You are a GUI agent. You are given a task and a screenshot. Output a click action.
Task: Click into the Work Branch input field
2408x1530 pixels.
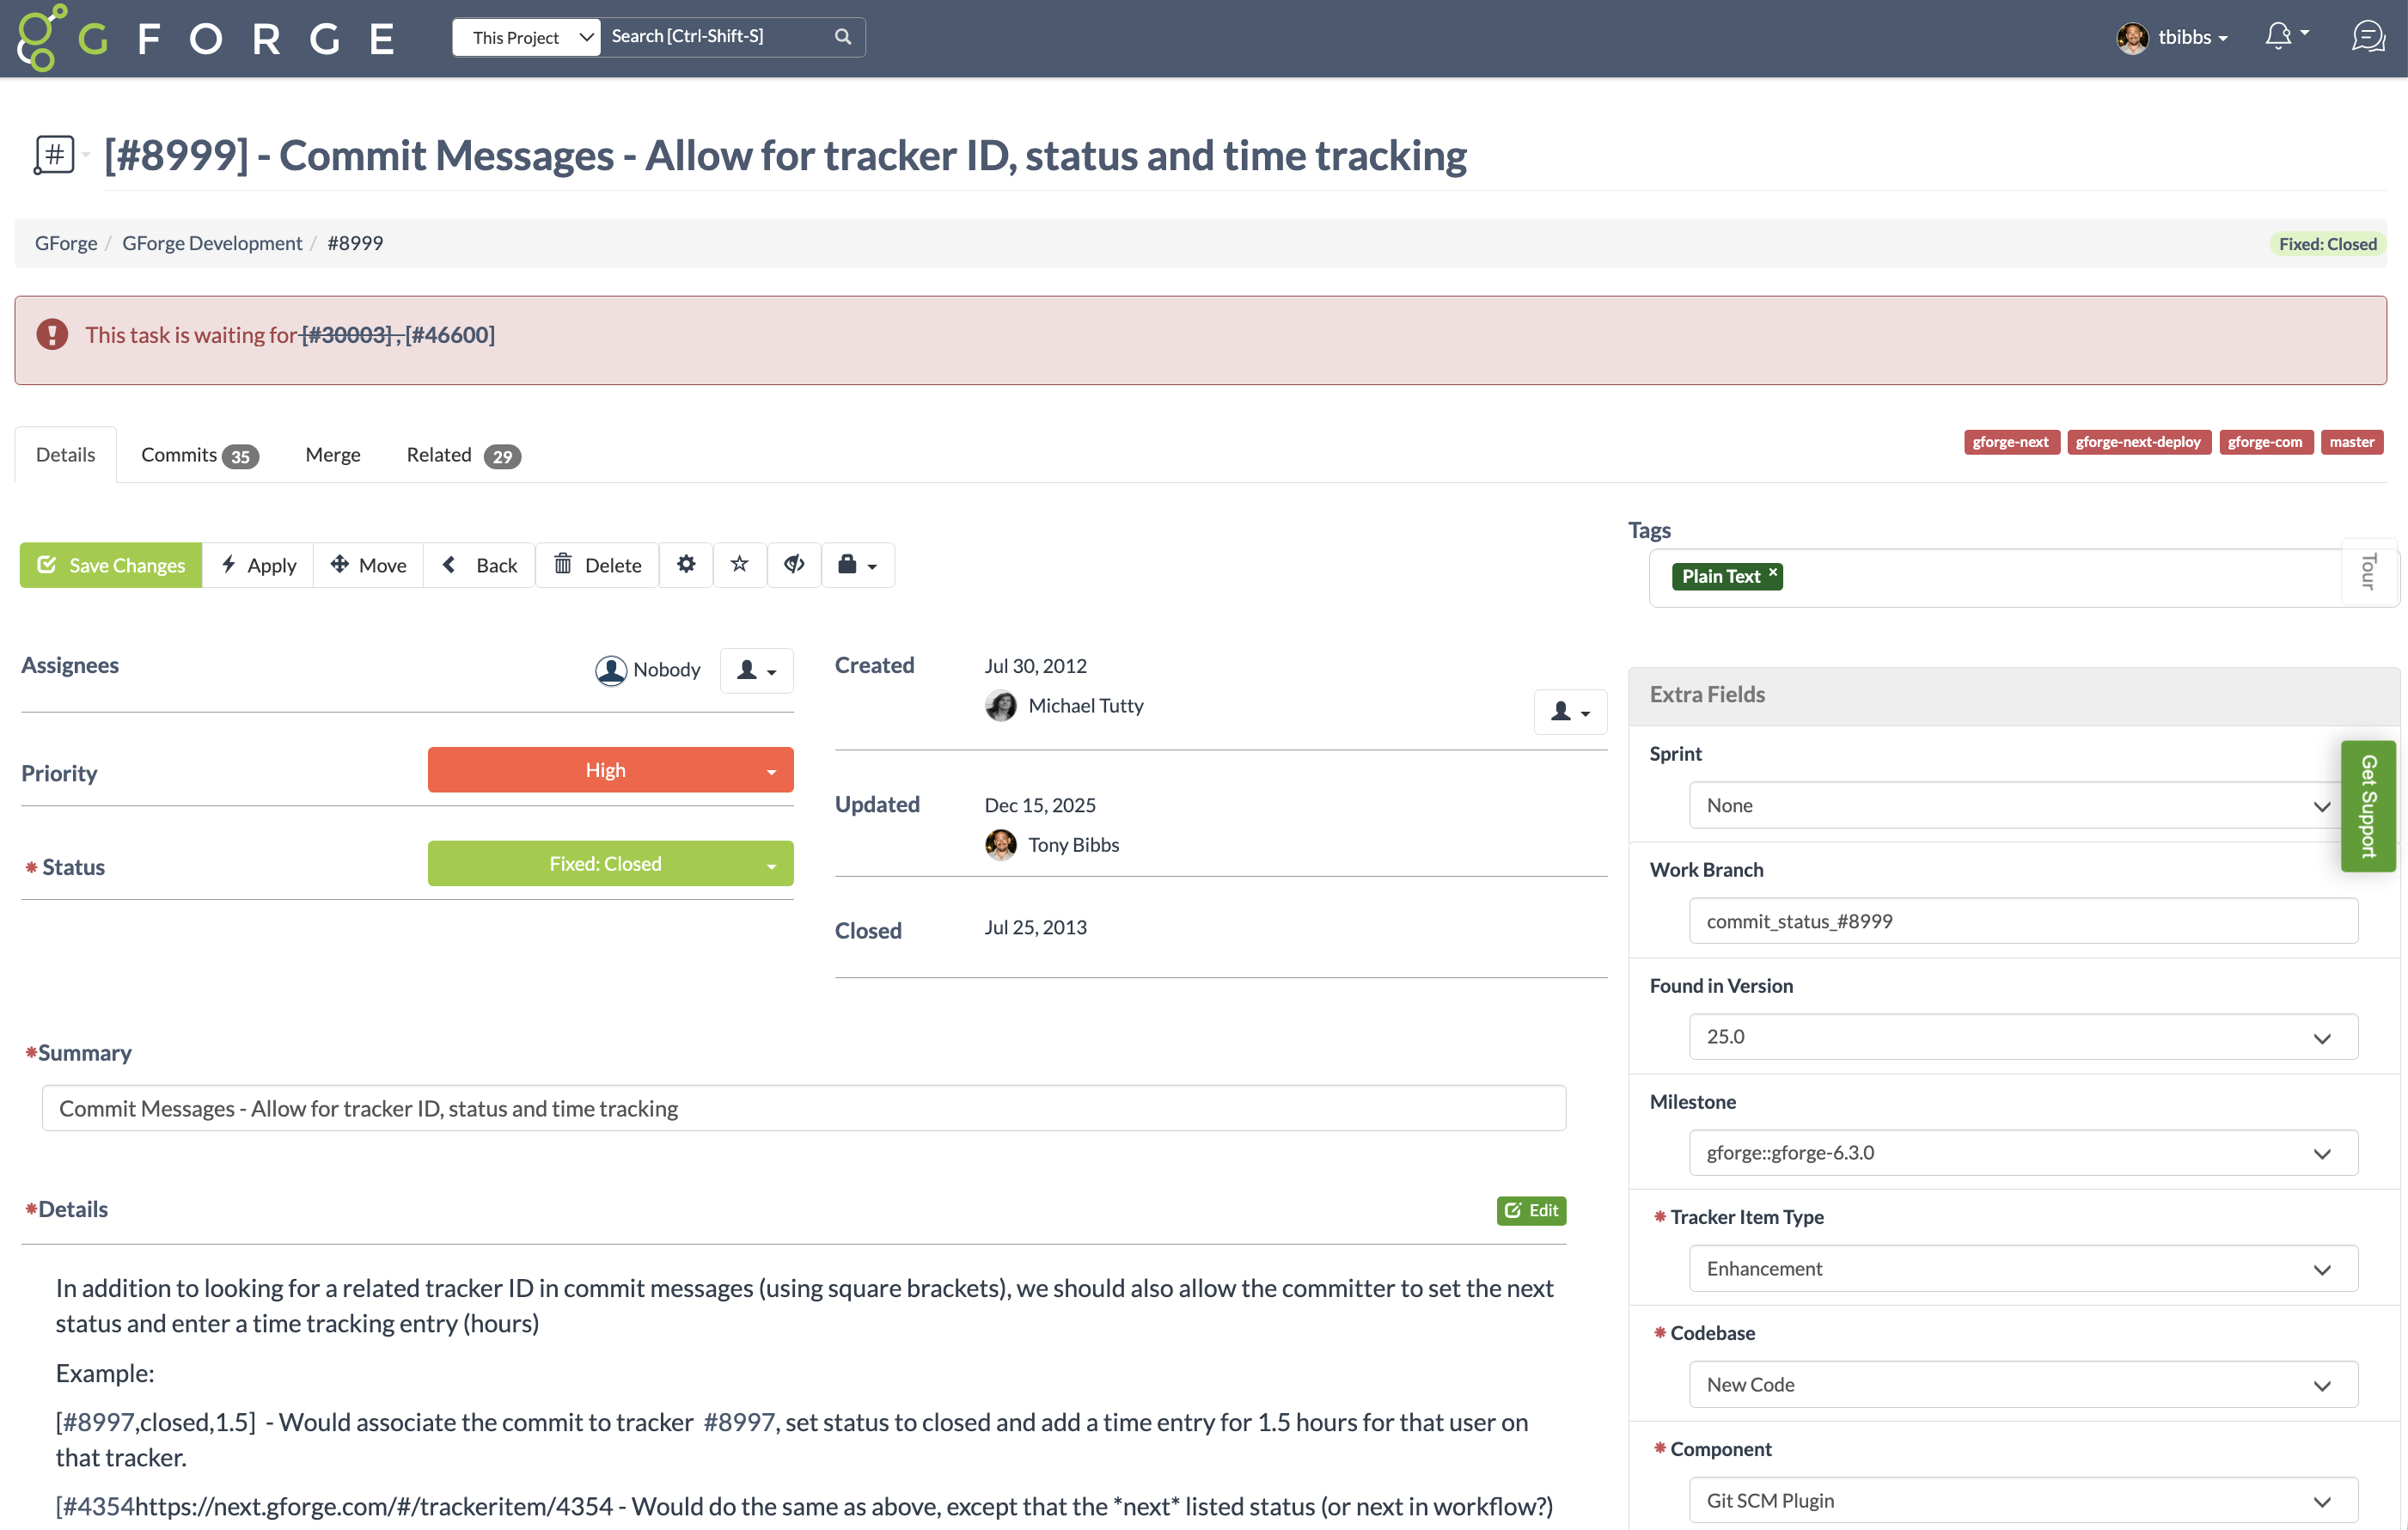pyautogui.click(x=2022, y=921)
